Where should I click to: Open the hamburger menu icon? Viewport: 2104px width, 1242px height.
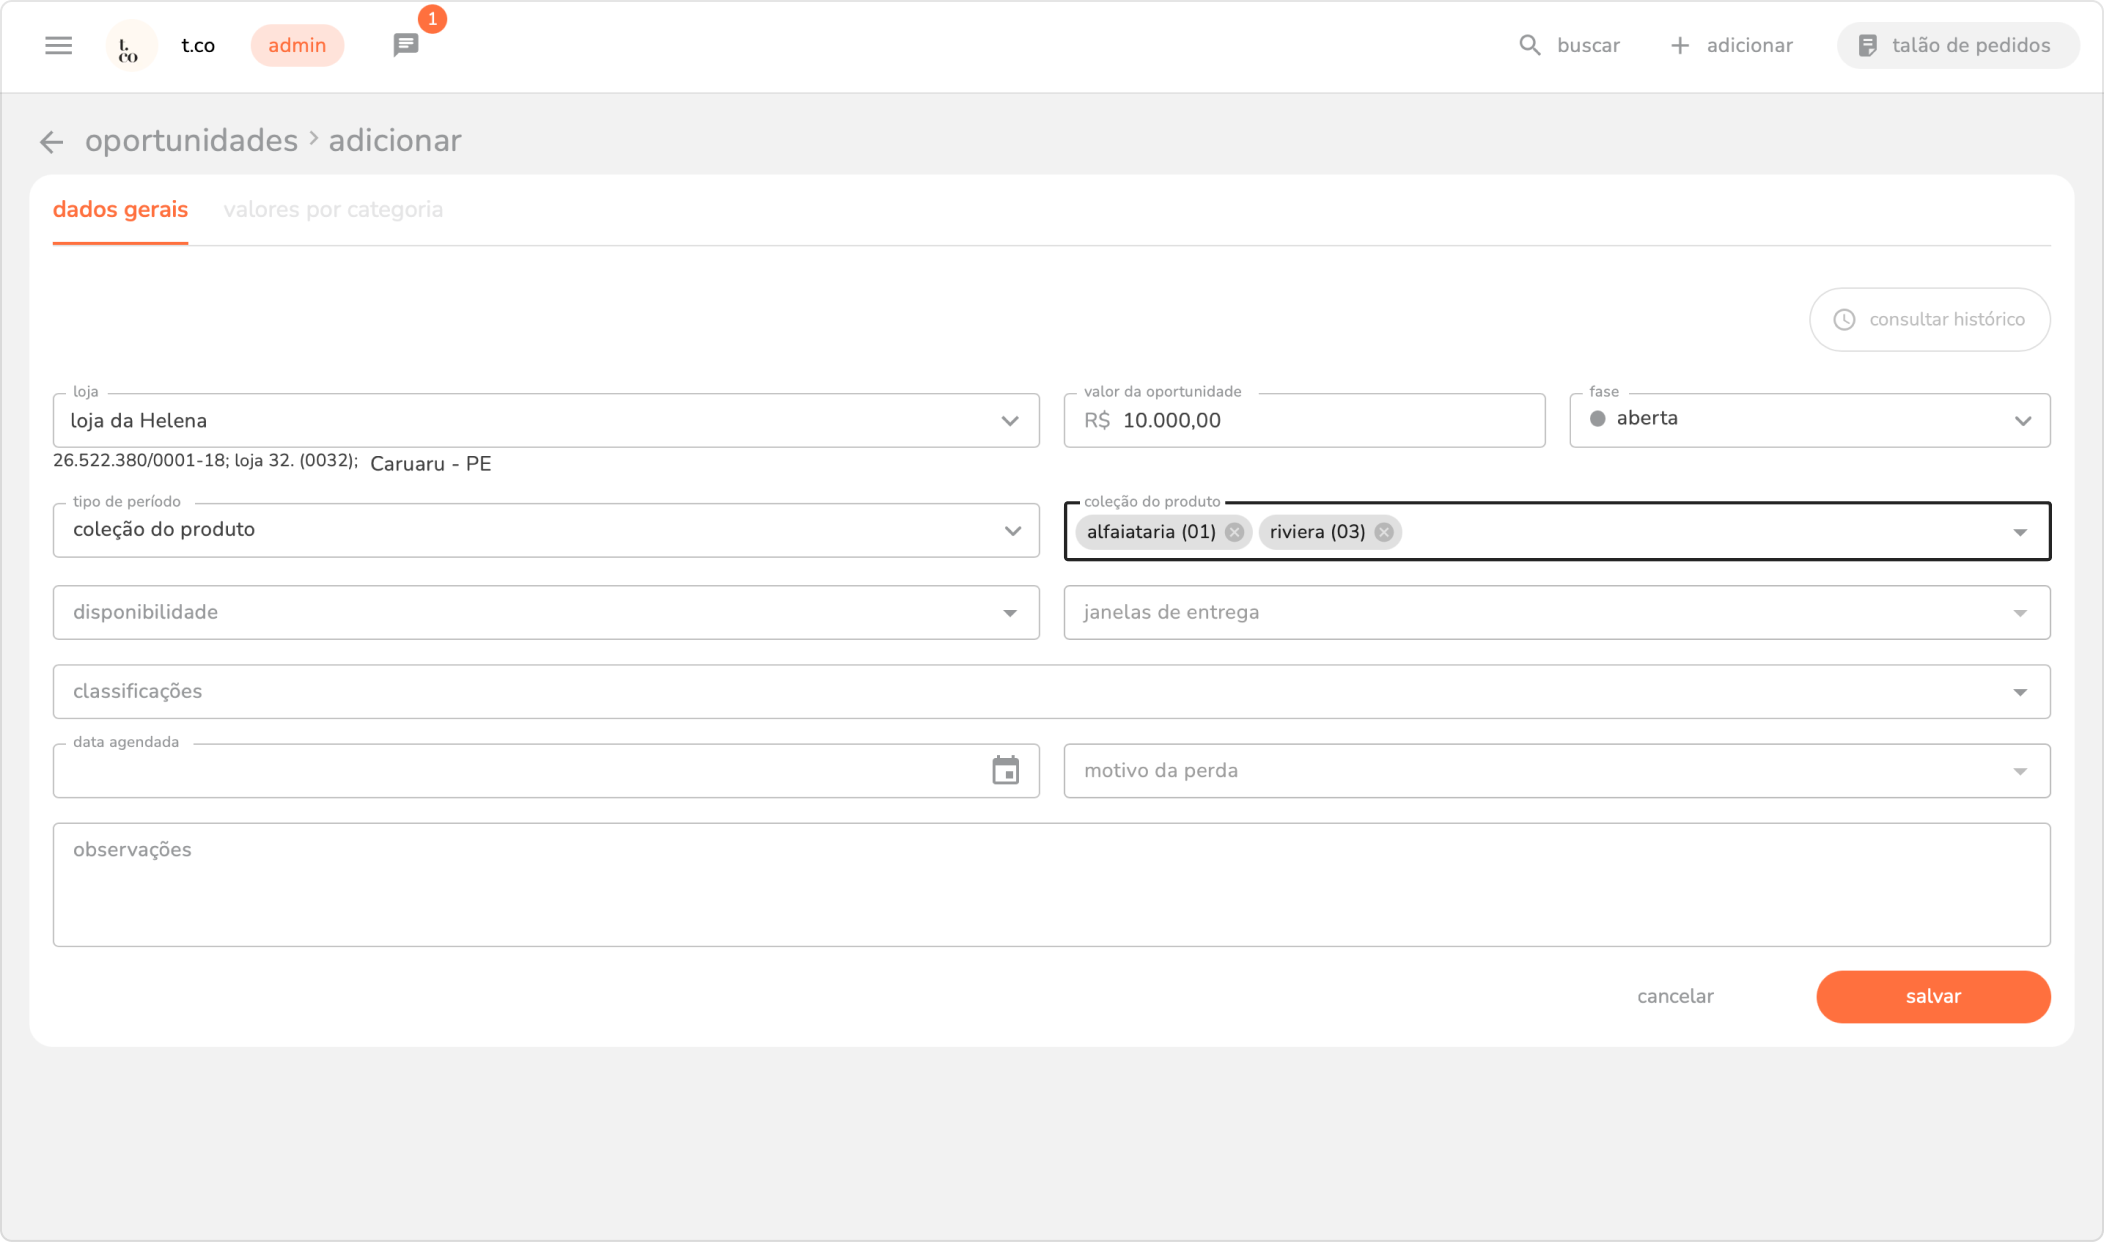[x=58, y=46]
